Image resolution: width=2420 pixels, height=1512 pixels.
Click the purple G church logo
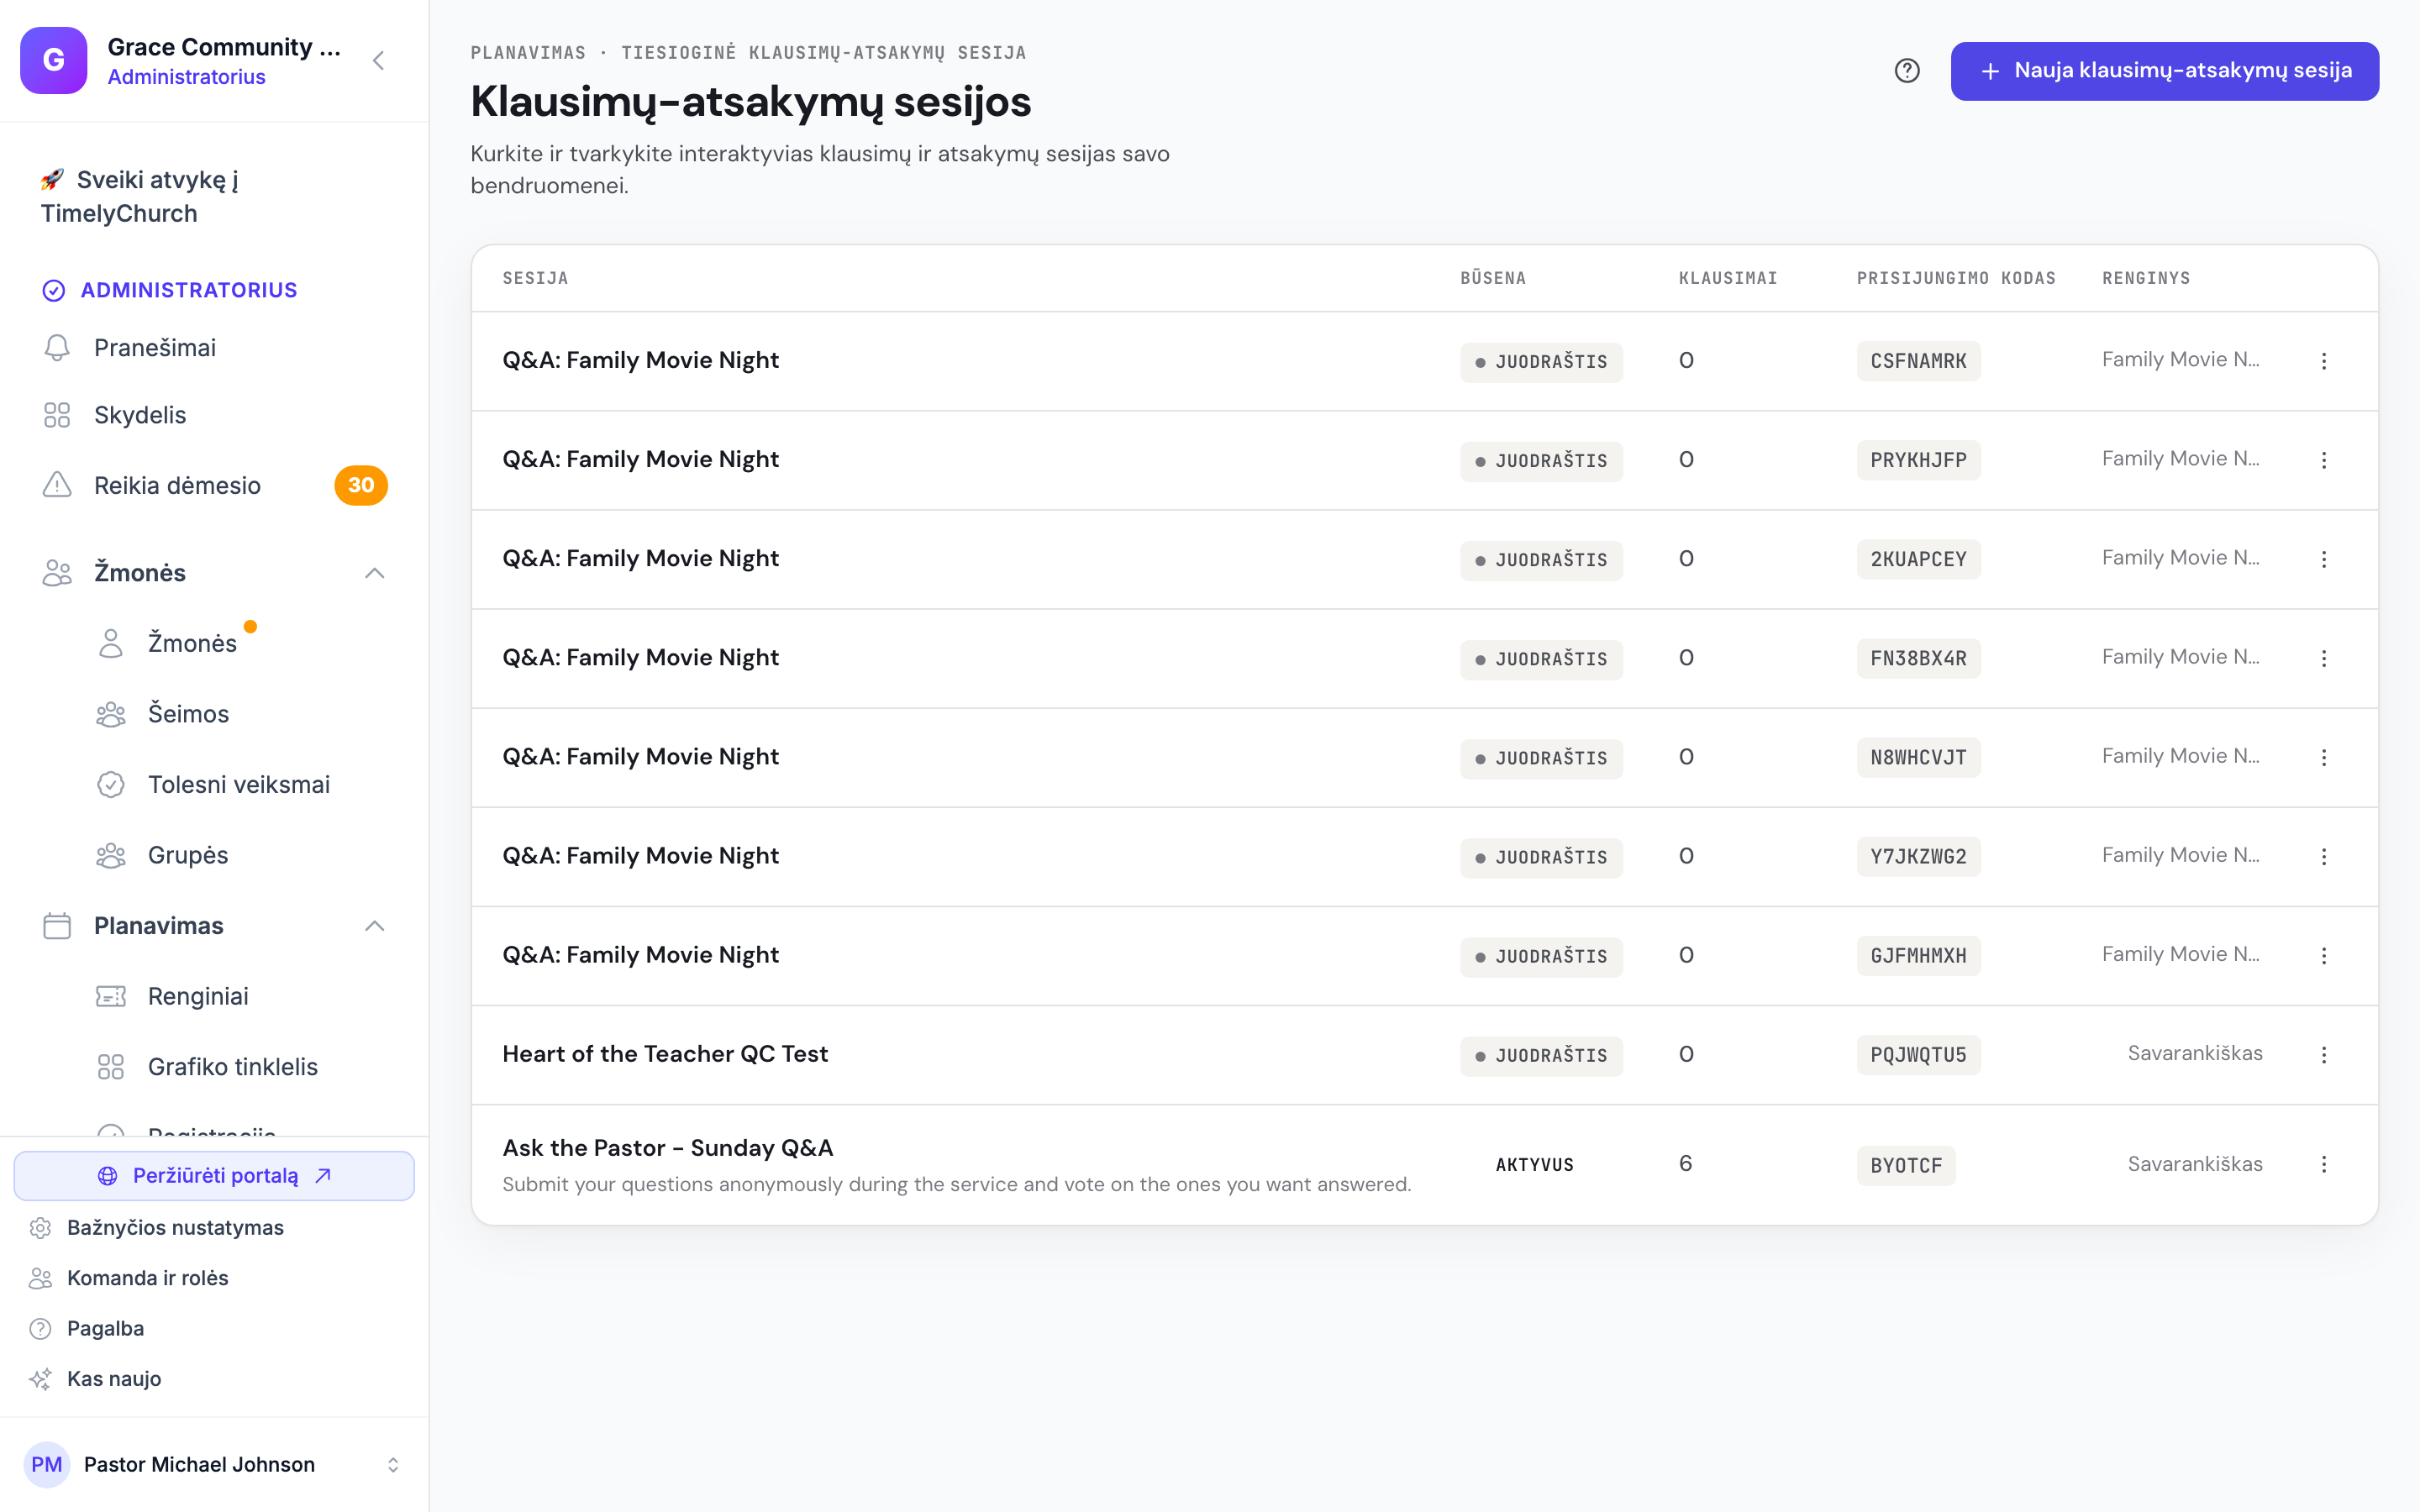point(54,60)
